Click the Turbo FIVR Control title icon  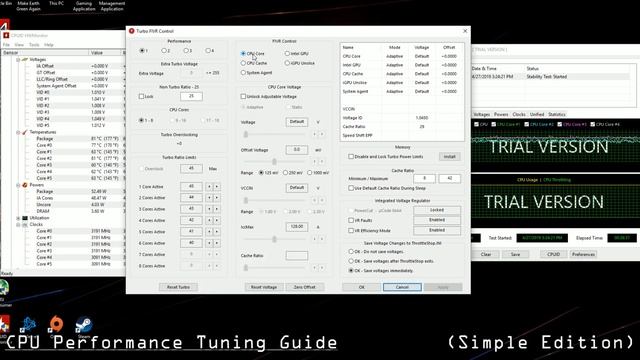click(x=131, y=31)
